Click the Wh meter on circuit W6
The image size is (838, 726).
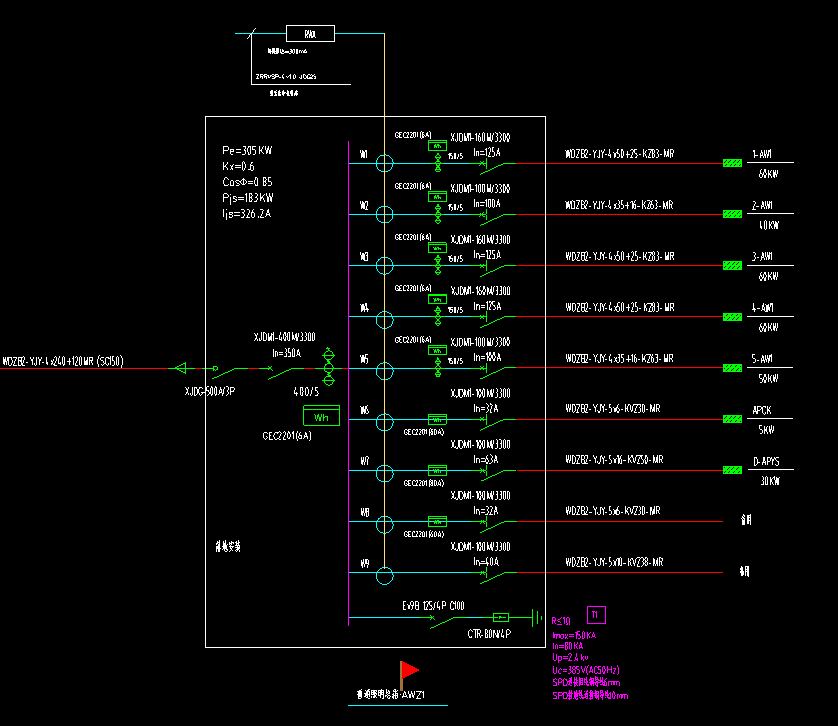pos(437,420)
